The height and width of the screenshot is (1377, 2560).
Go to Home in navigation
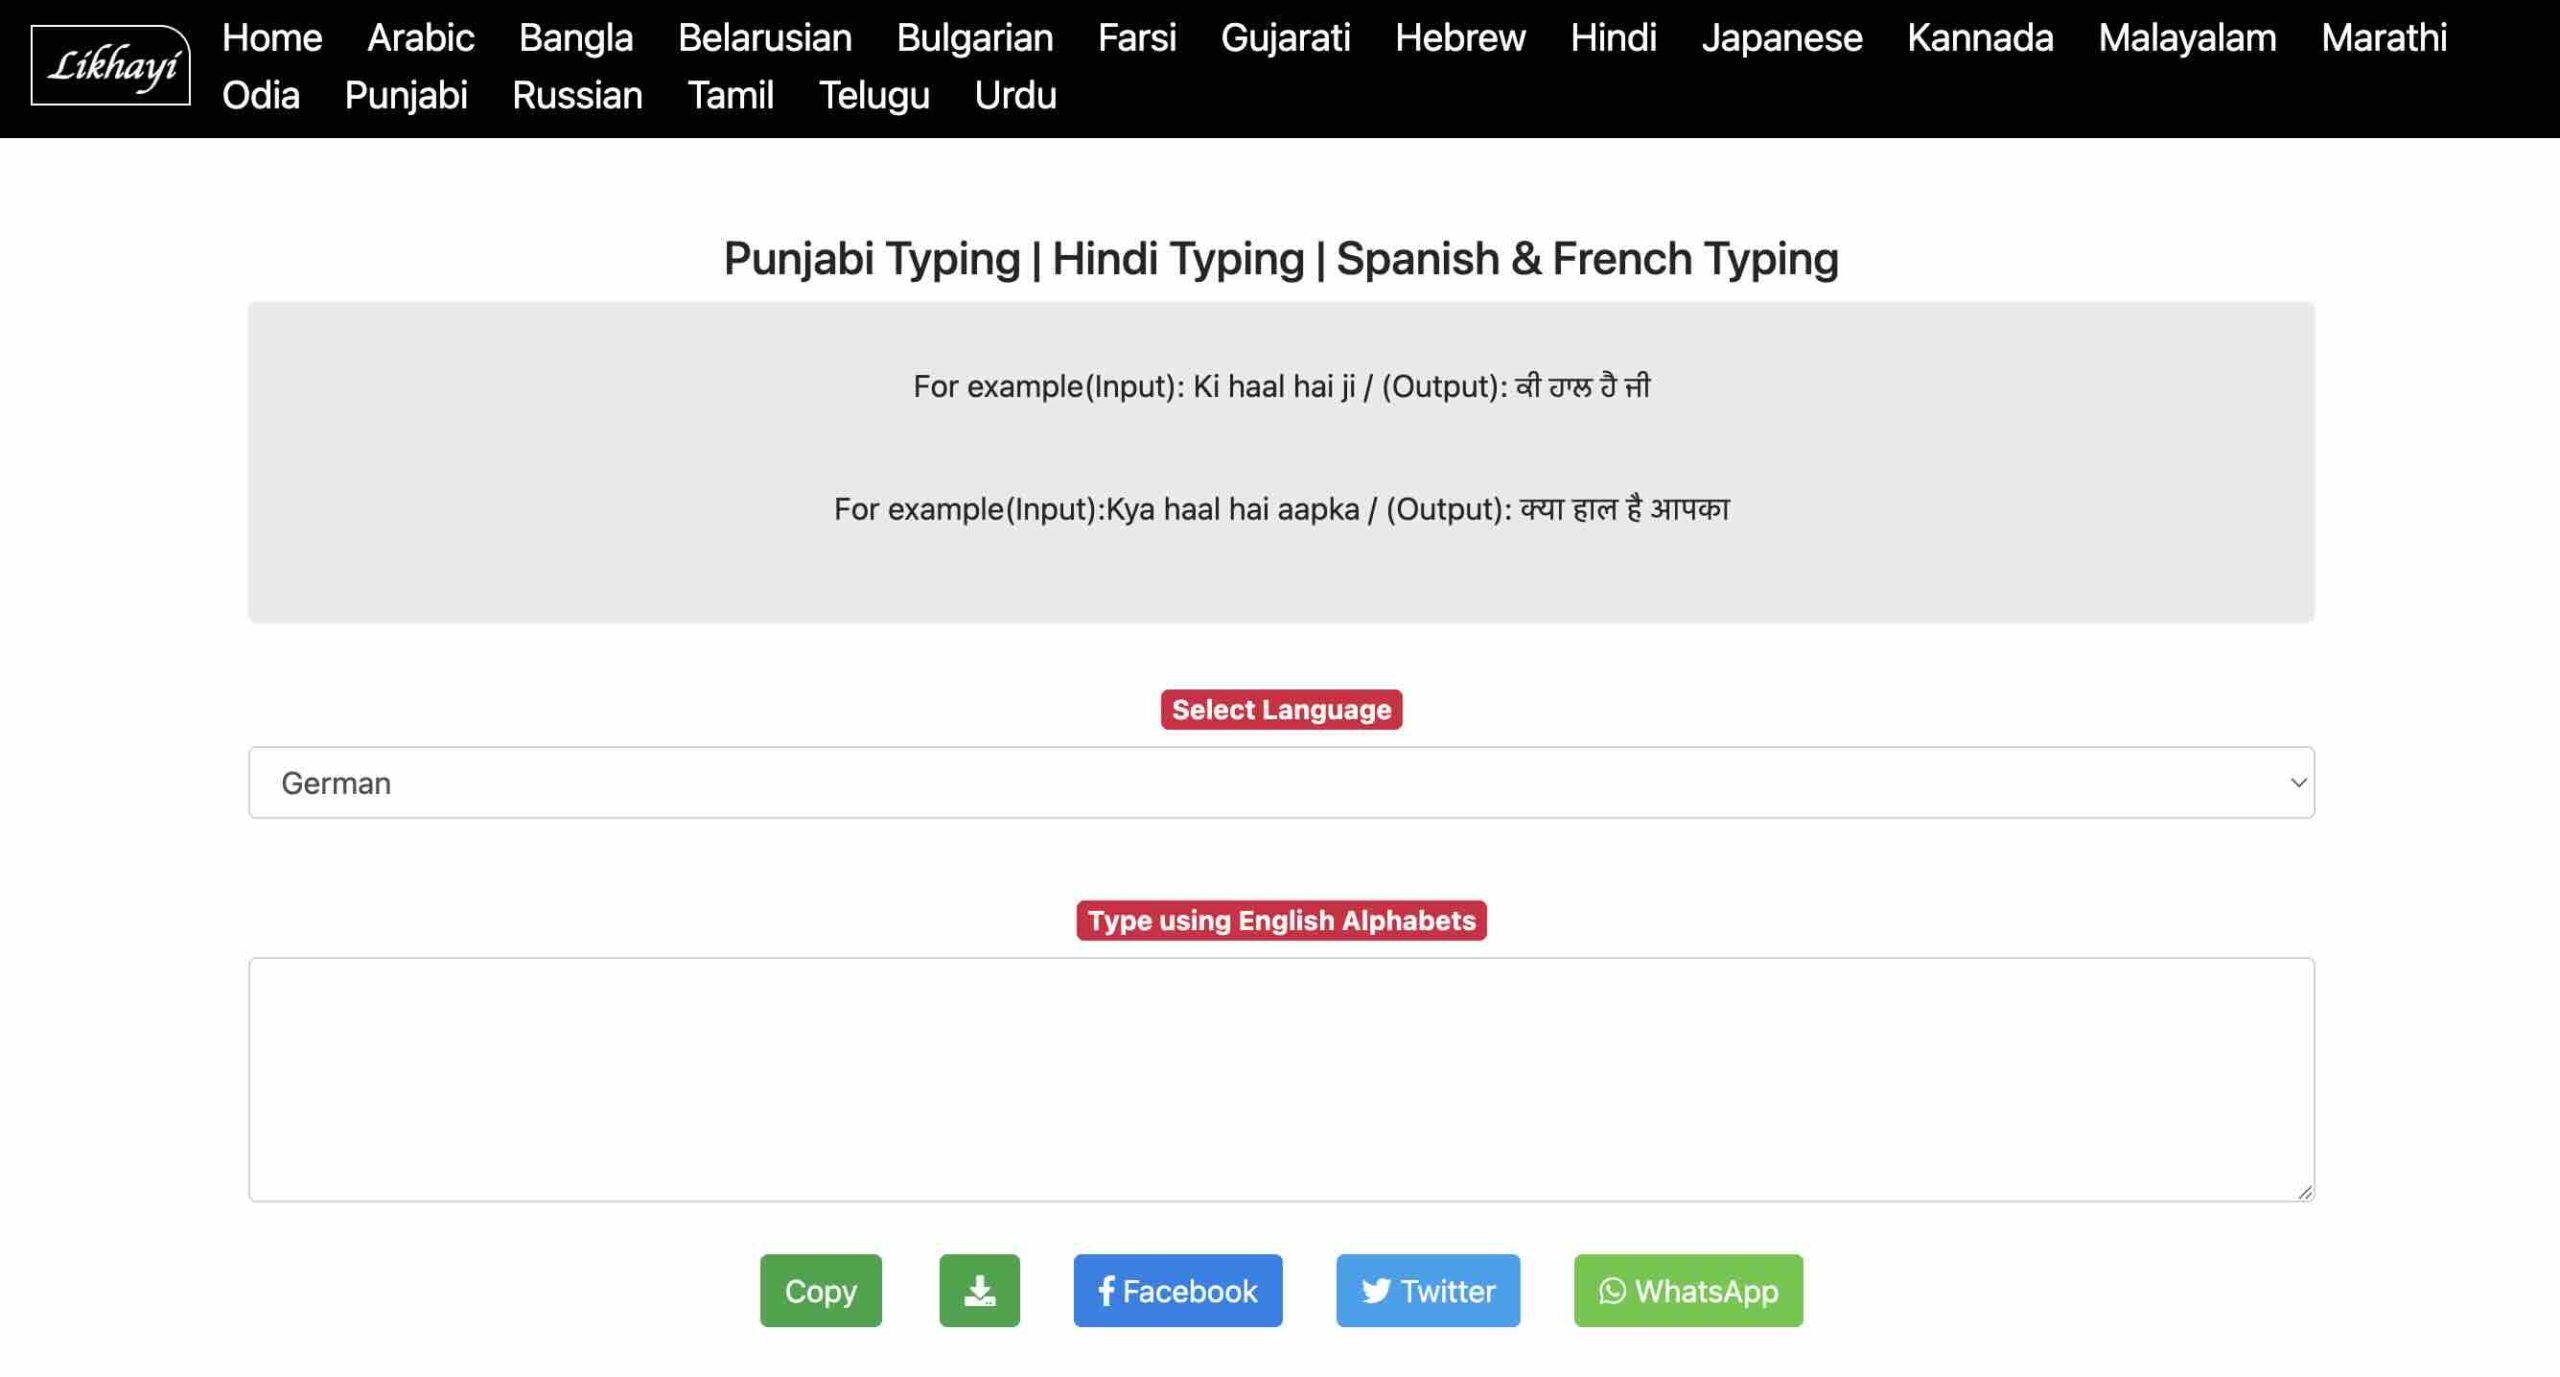point(272,38)
